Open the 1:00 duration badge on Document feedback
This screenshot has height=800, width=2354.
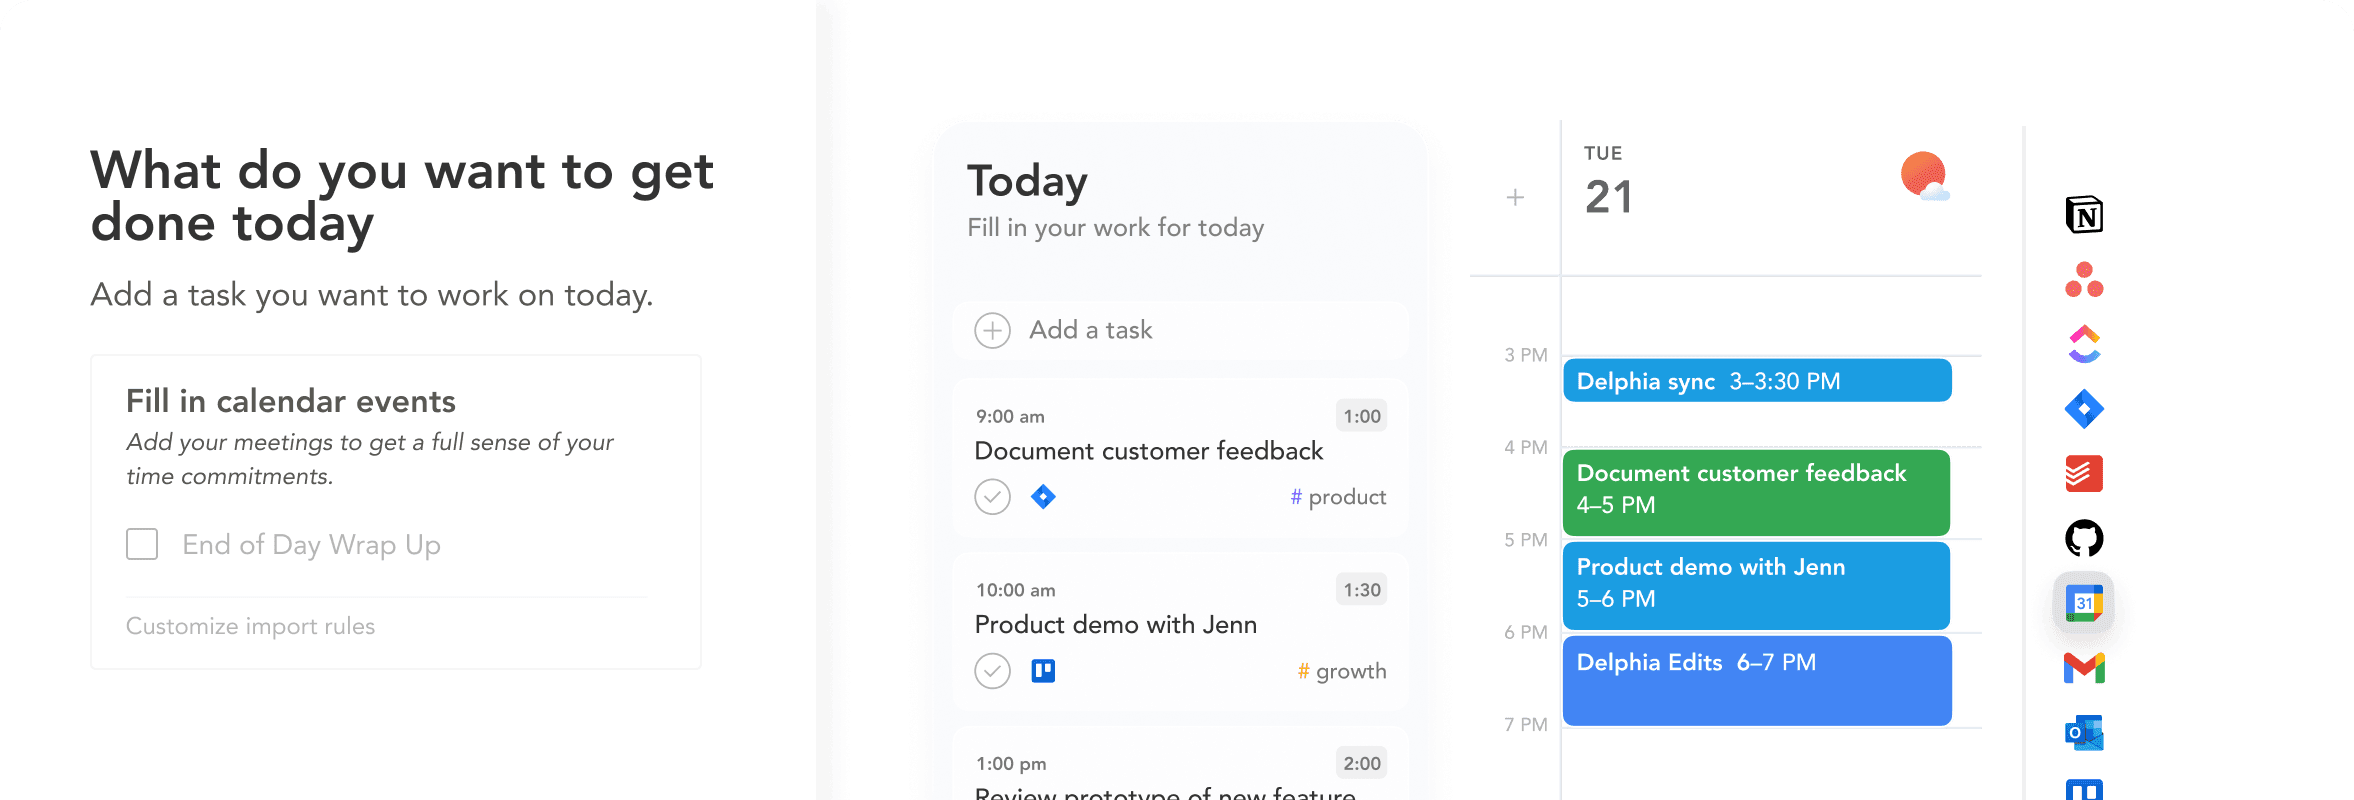coord(1362,416)
